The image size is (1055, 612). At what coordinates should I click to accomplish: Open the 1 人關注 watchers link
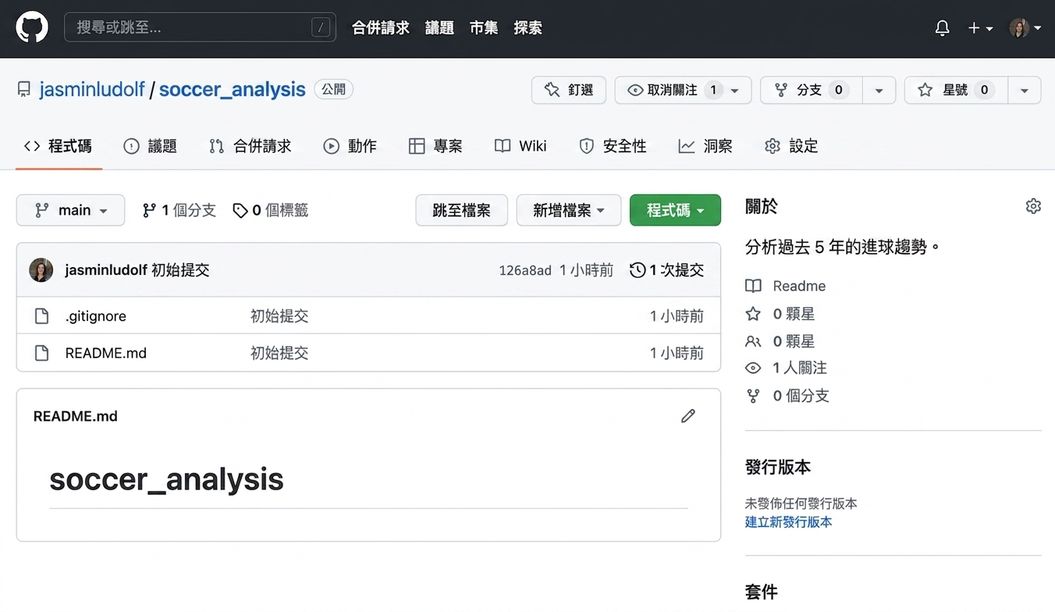[799, 368]
